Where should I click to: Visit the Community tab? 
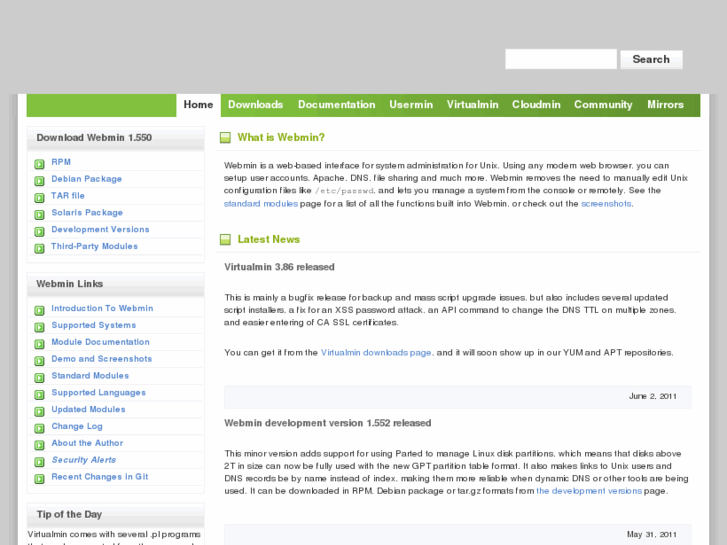click(x=603, y=105)
